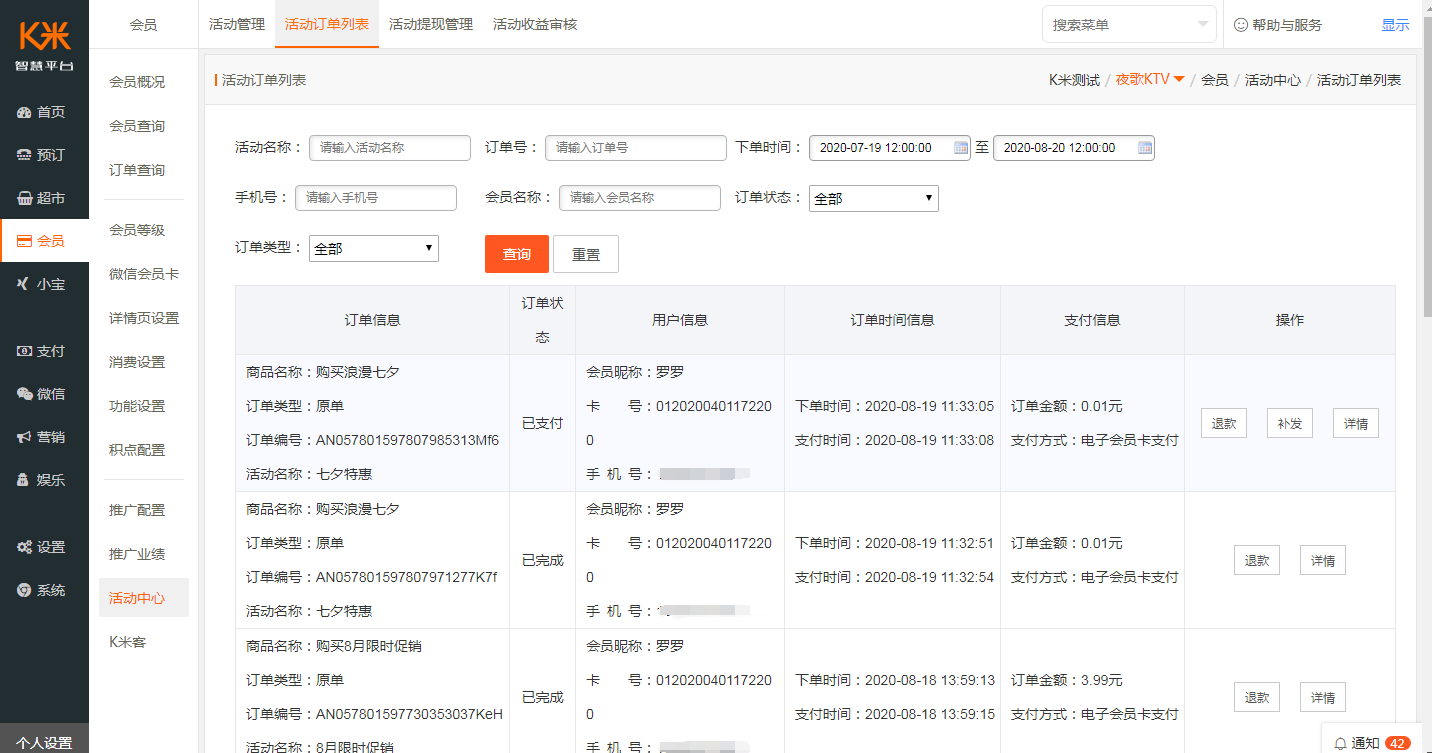Open 订单查询 in the submenu

pyautogui.click(x=137, y=170)
